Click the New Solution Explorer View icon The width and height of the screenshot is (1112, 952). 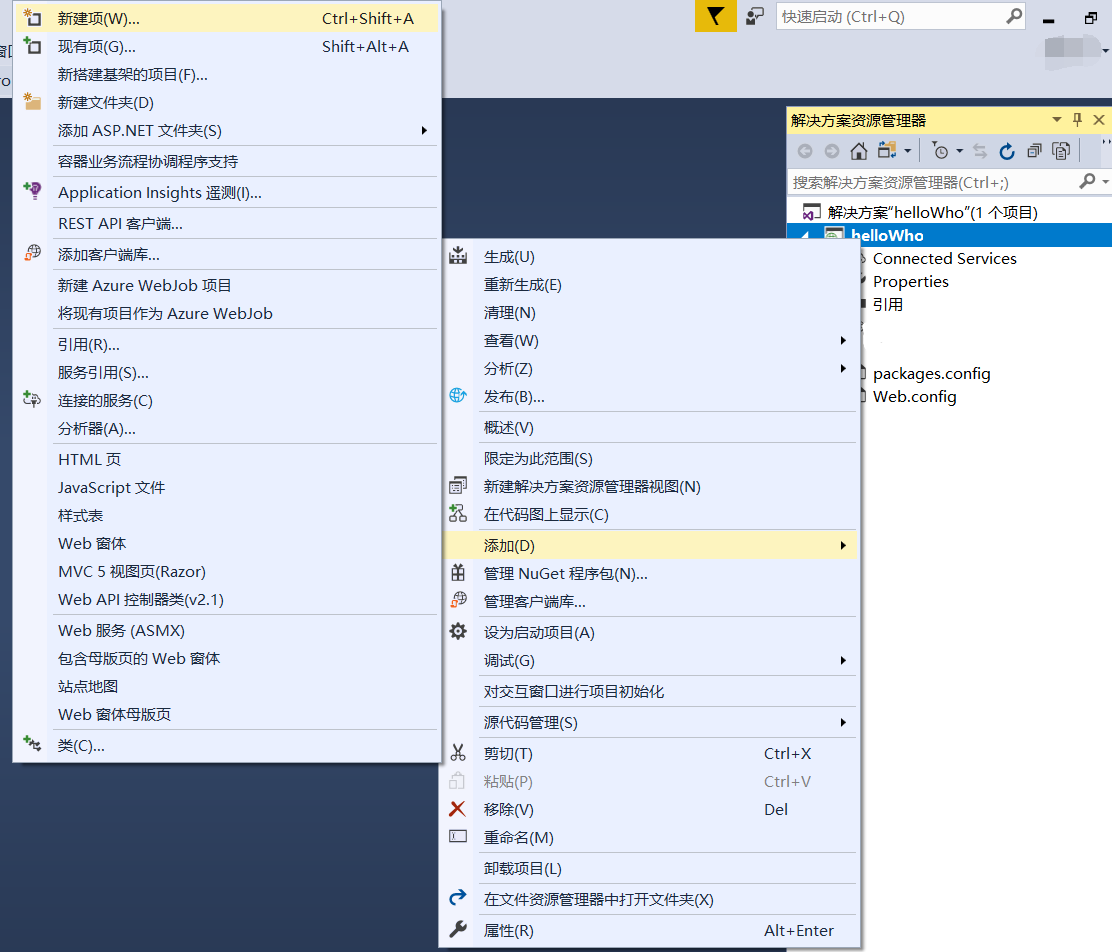pos(458,486)
